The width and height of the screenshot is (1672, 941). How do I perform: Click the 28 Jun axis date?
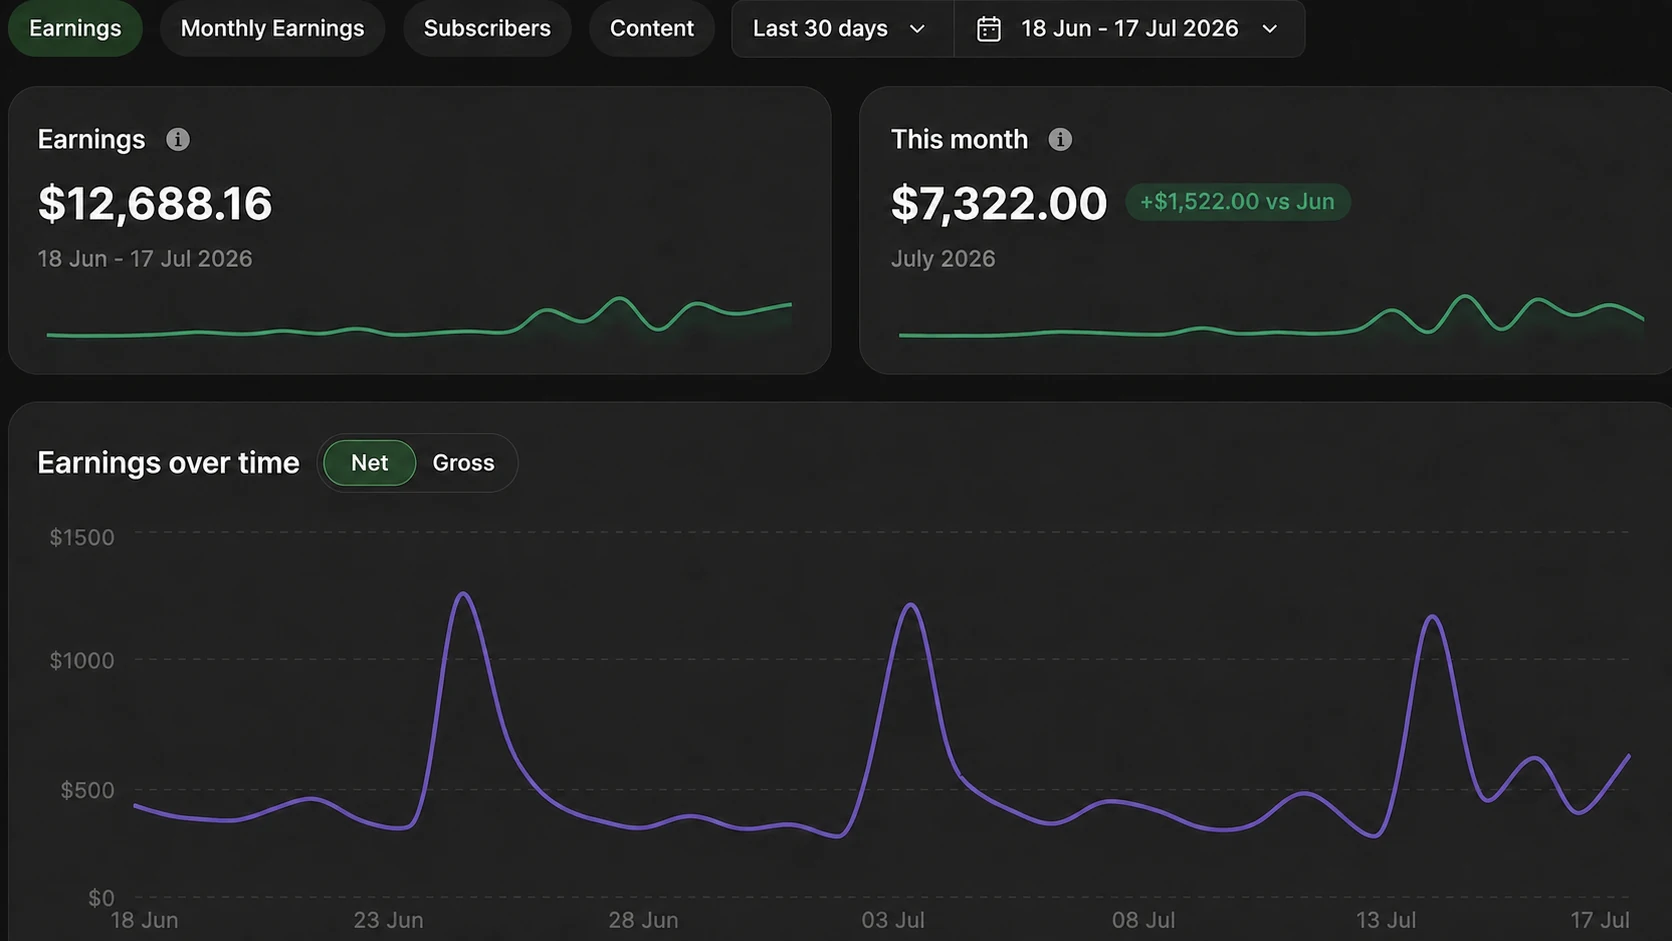click(643, 921)
